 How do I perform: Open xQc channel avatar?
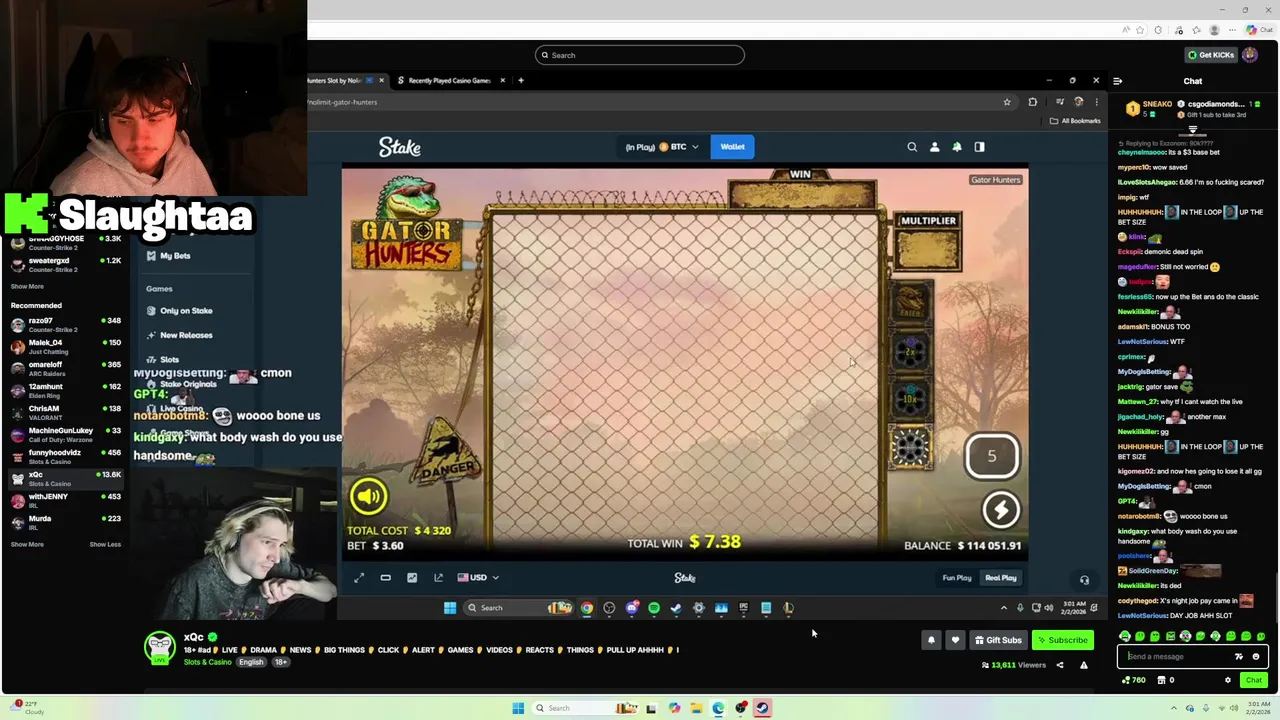tap(159, 649)
